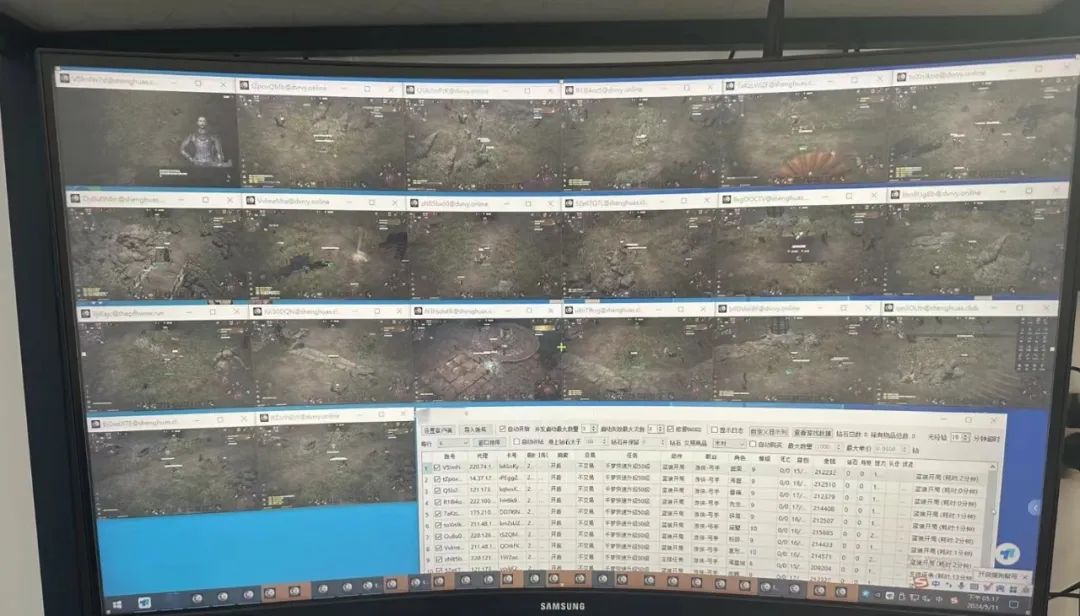Screen dimensions: 1080x616
Task: Toggle the 自动购买 checkbox
Action: 753,444
